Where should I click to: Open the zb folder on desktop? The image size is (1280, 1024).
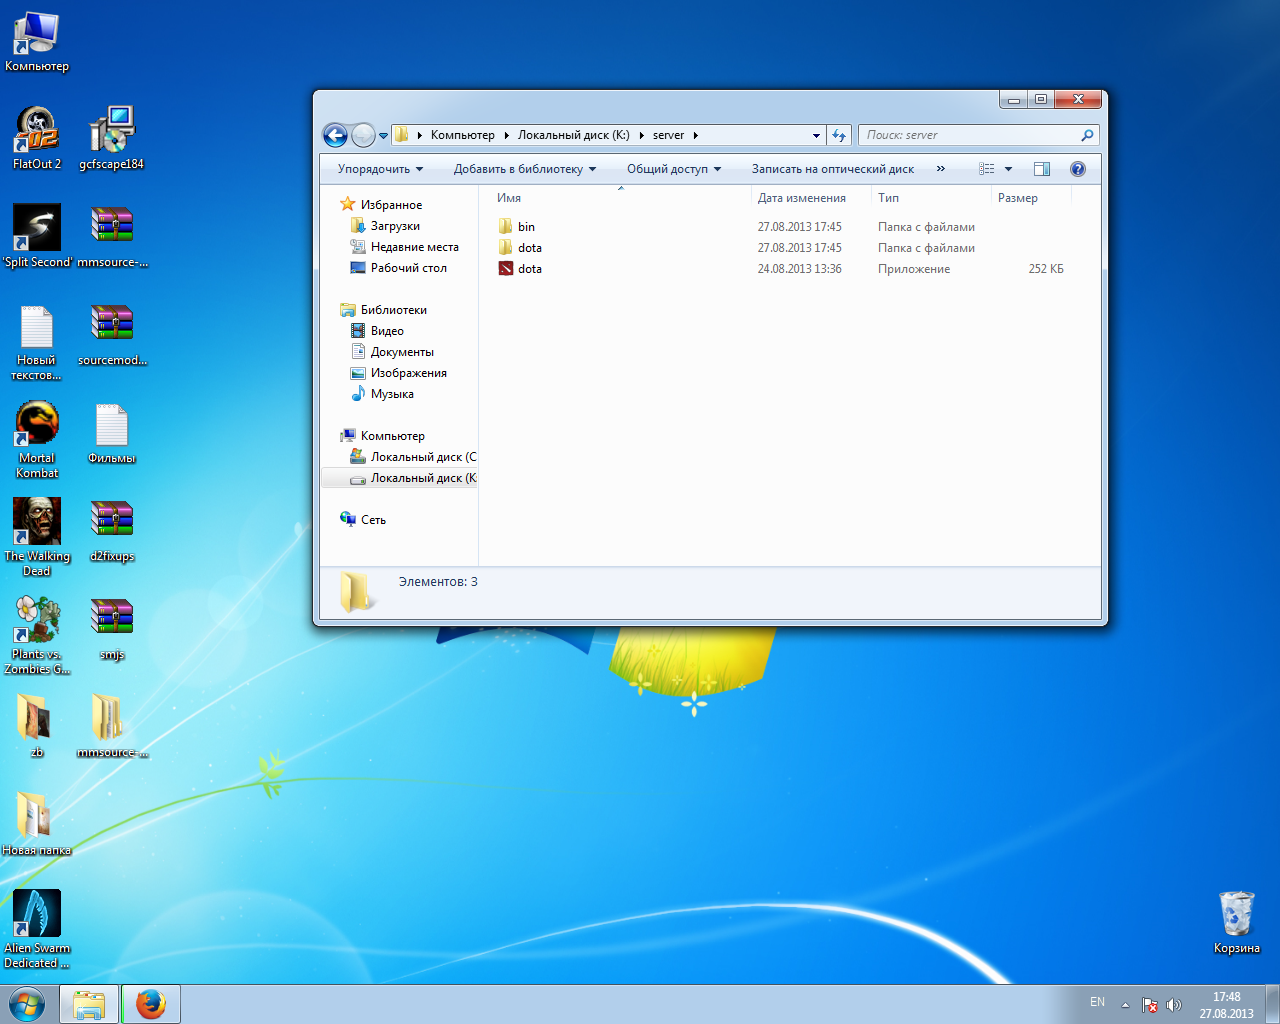click(x=37, y=726)
